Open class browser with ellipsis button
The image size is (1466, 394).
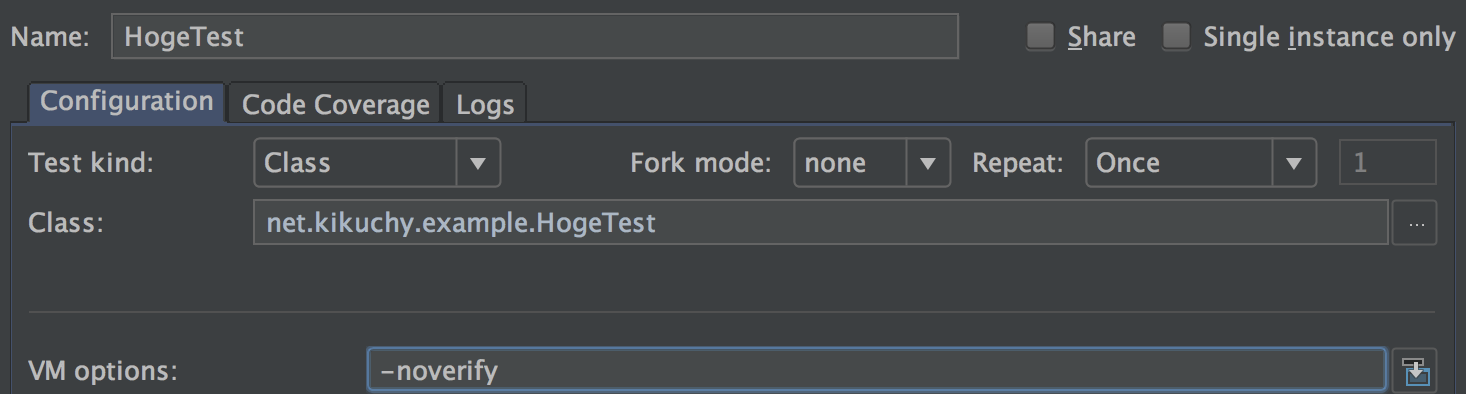(x=1415, y=223)
